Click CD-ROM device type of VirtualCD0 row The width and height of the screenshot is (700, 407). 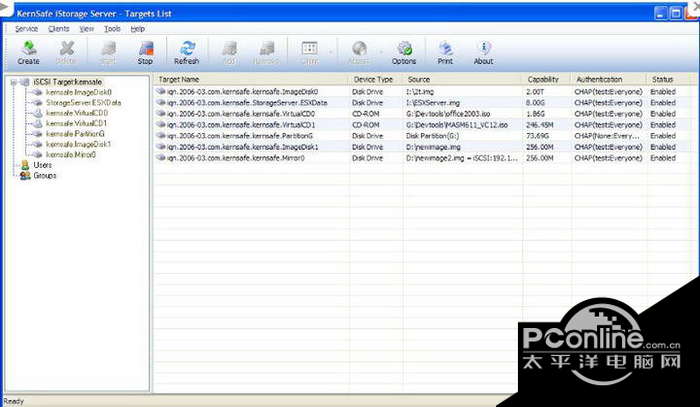click(366, 114)
